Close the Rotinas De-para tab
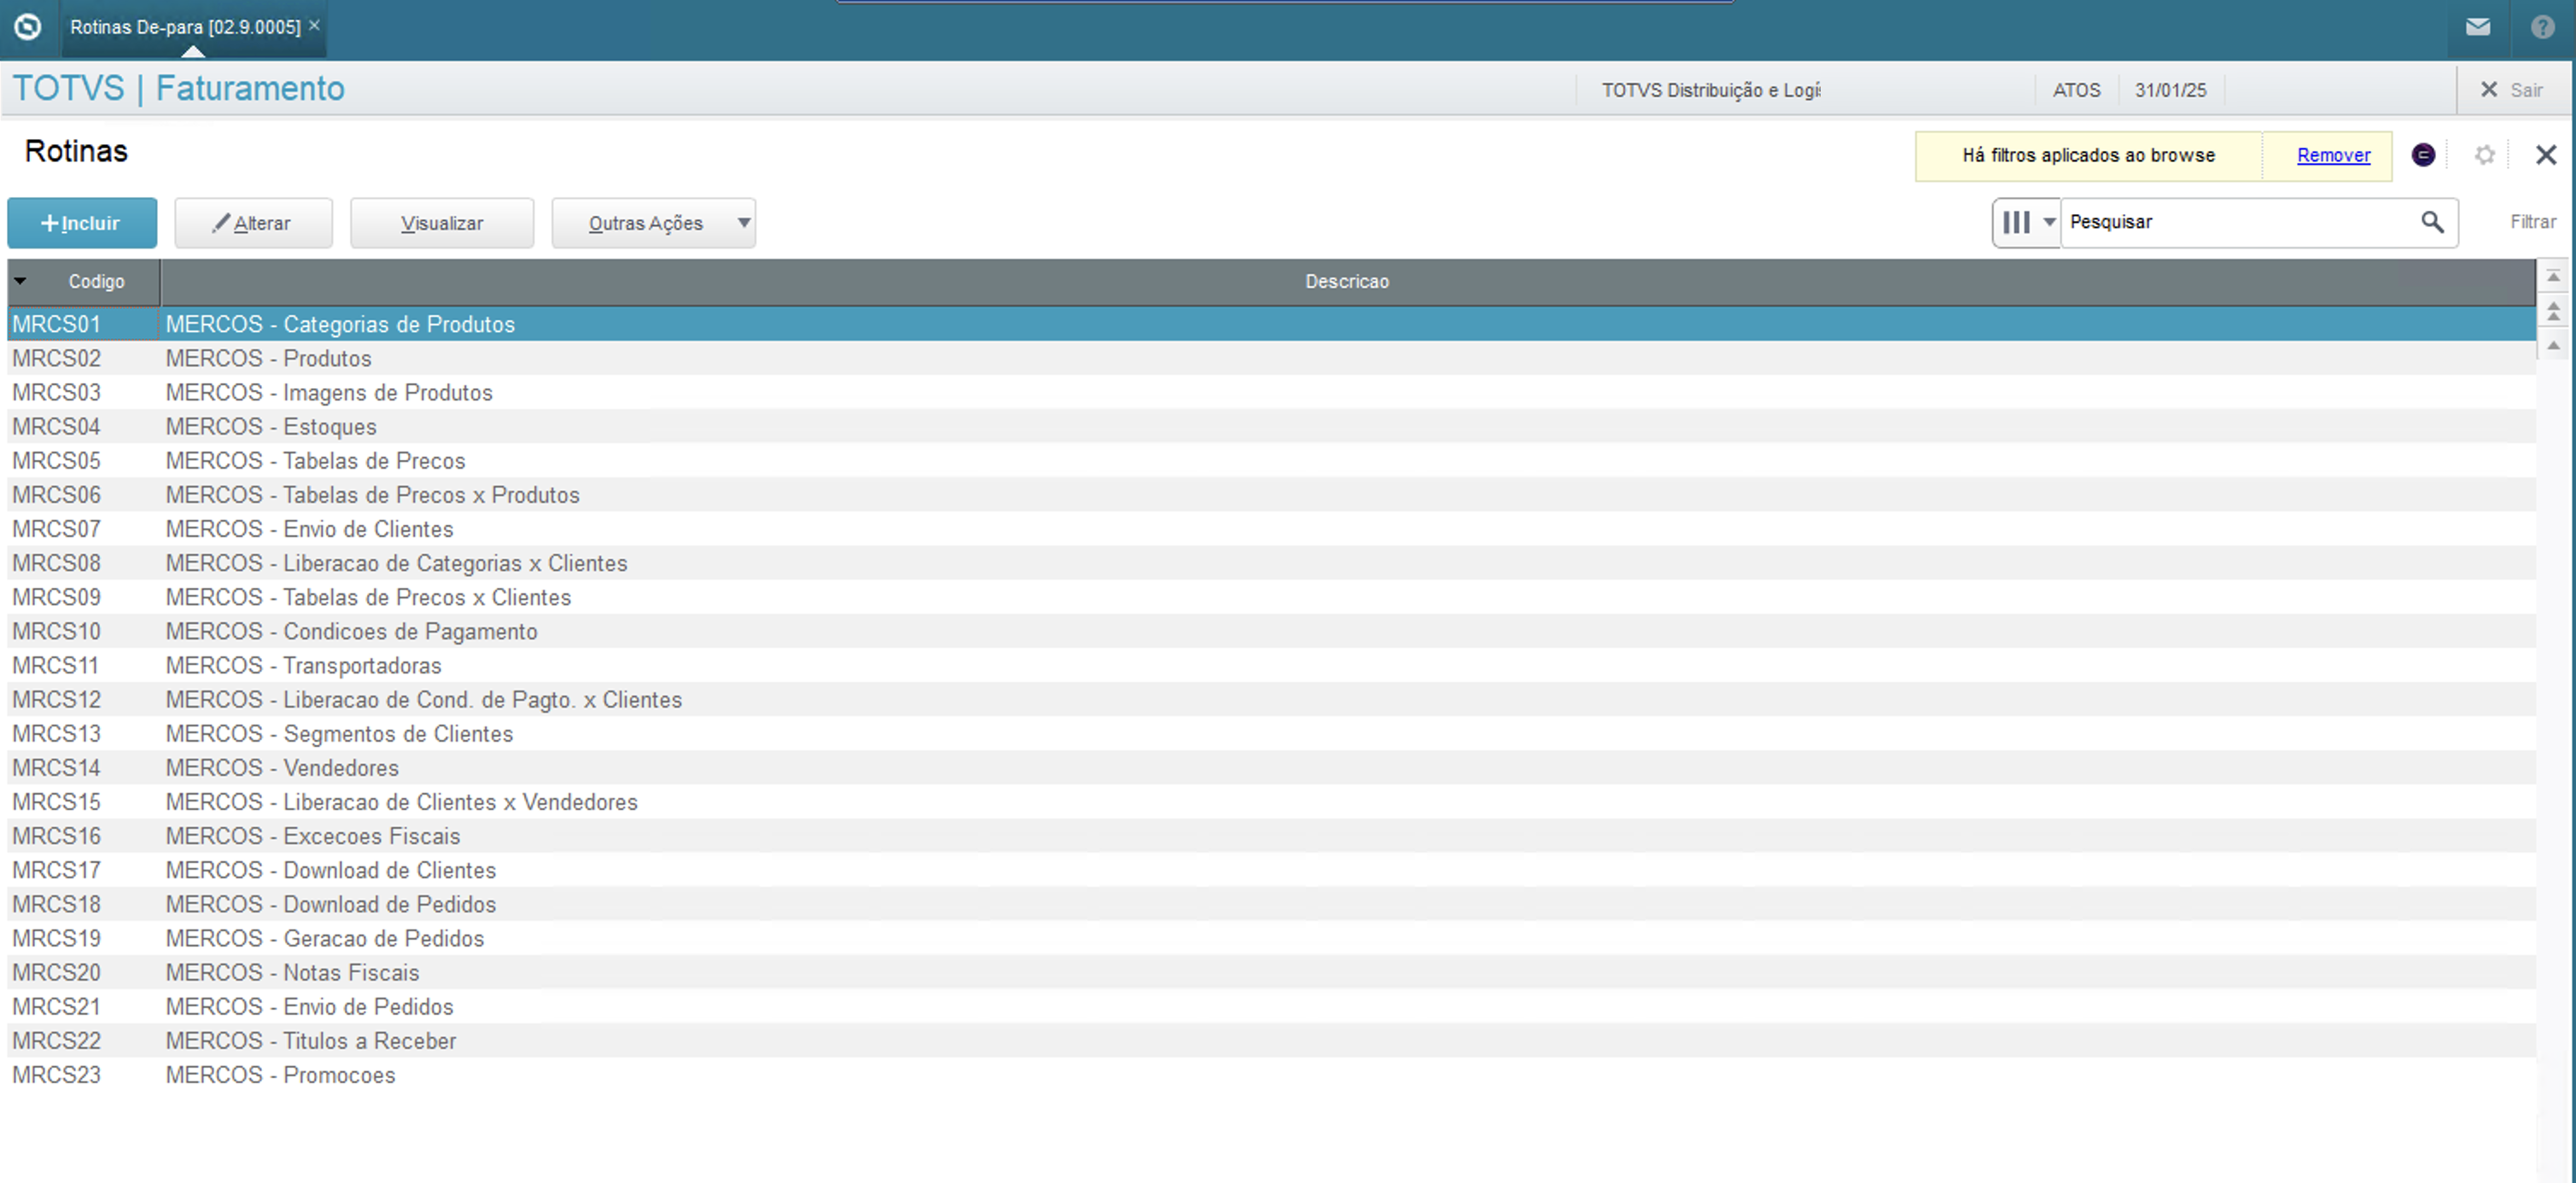Image resolution: width=2576 pixels, height=1183 pixels. (314, 26)
